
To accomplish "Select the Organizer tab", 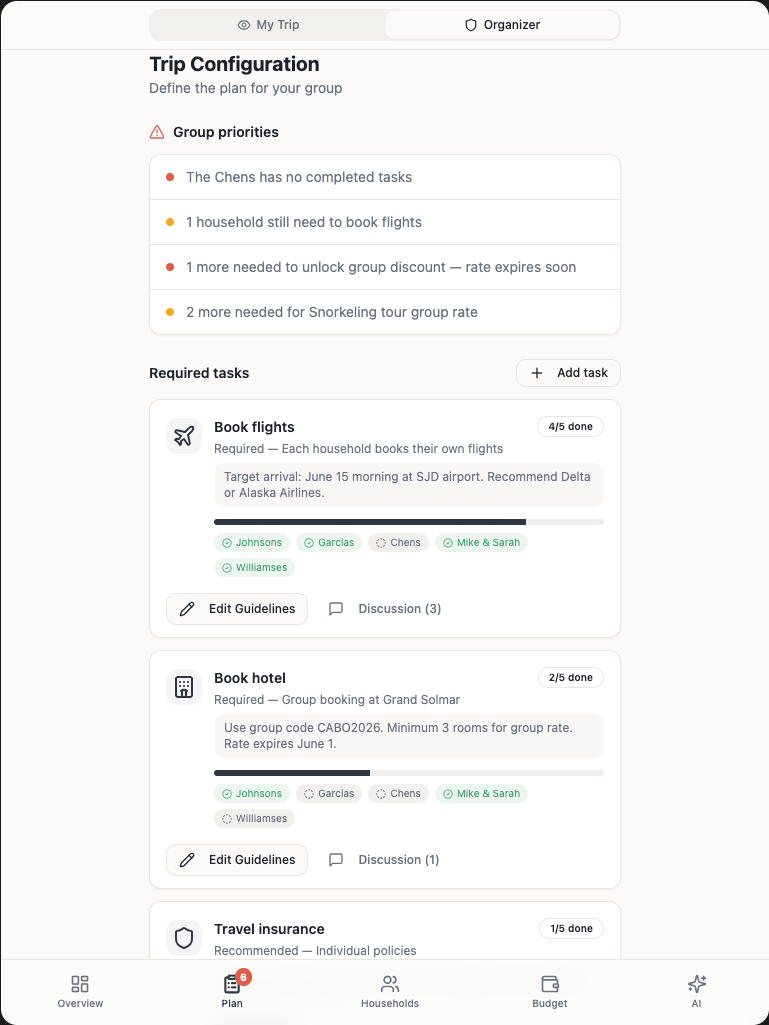I will pos(502,25).
